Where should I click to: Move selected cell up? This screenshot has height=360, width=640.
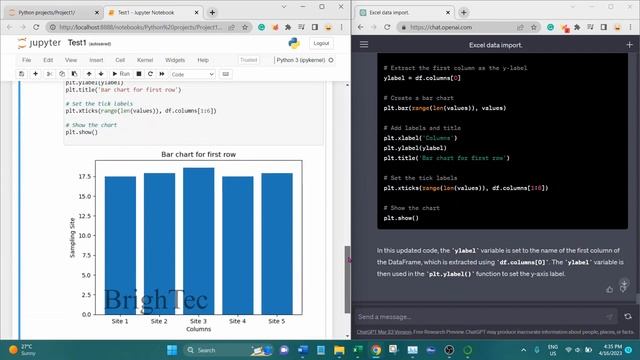[89, 74]
